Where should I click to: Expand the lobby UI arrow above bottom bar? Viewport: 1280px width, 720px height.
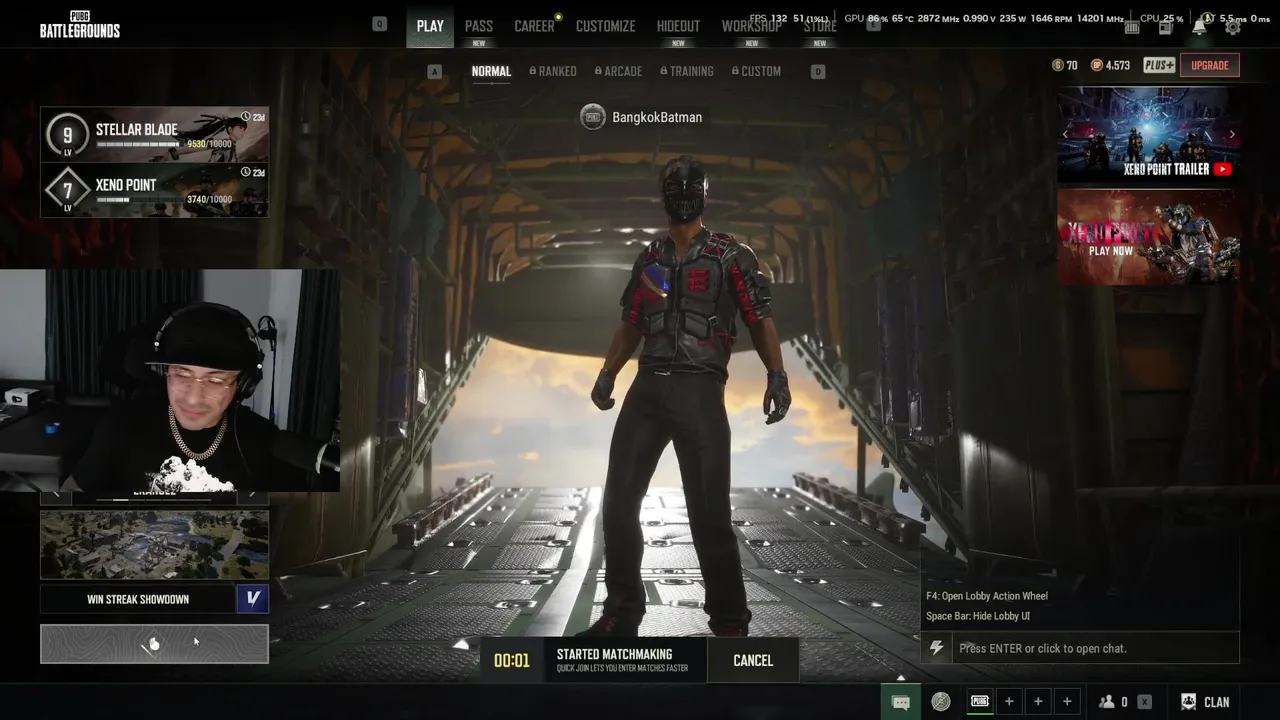point(900,677)
